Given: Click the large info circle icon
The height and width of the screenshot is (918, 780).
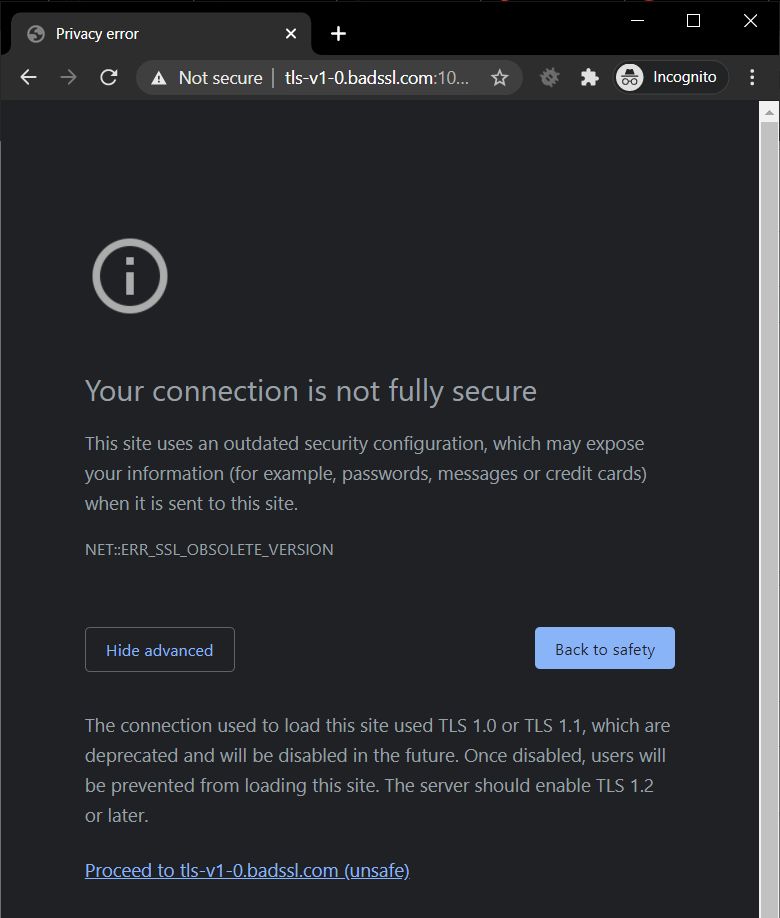Looking at the screenshot, I should (130, 276).
